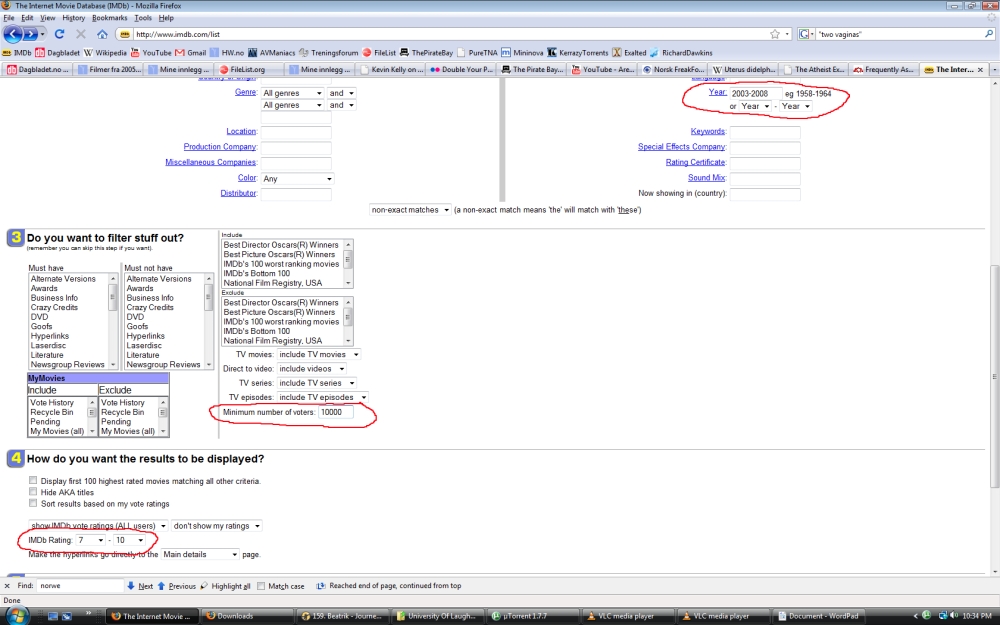Open uTorrent 1.7.7 from taskbar

coord(533,616)
